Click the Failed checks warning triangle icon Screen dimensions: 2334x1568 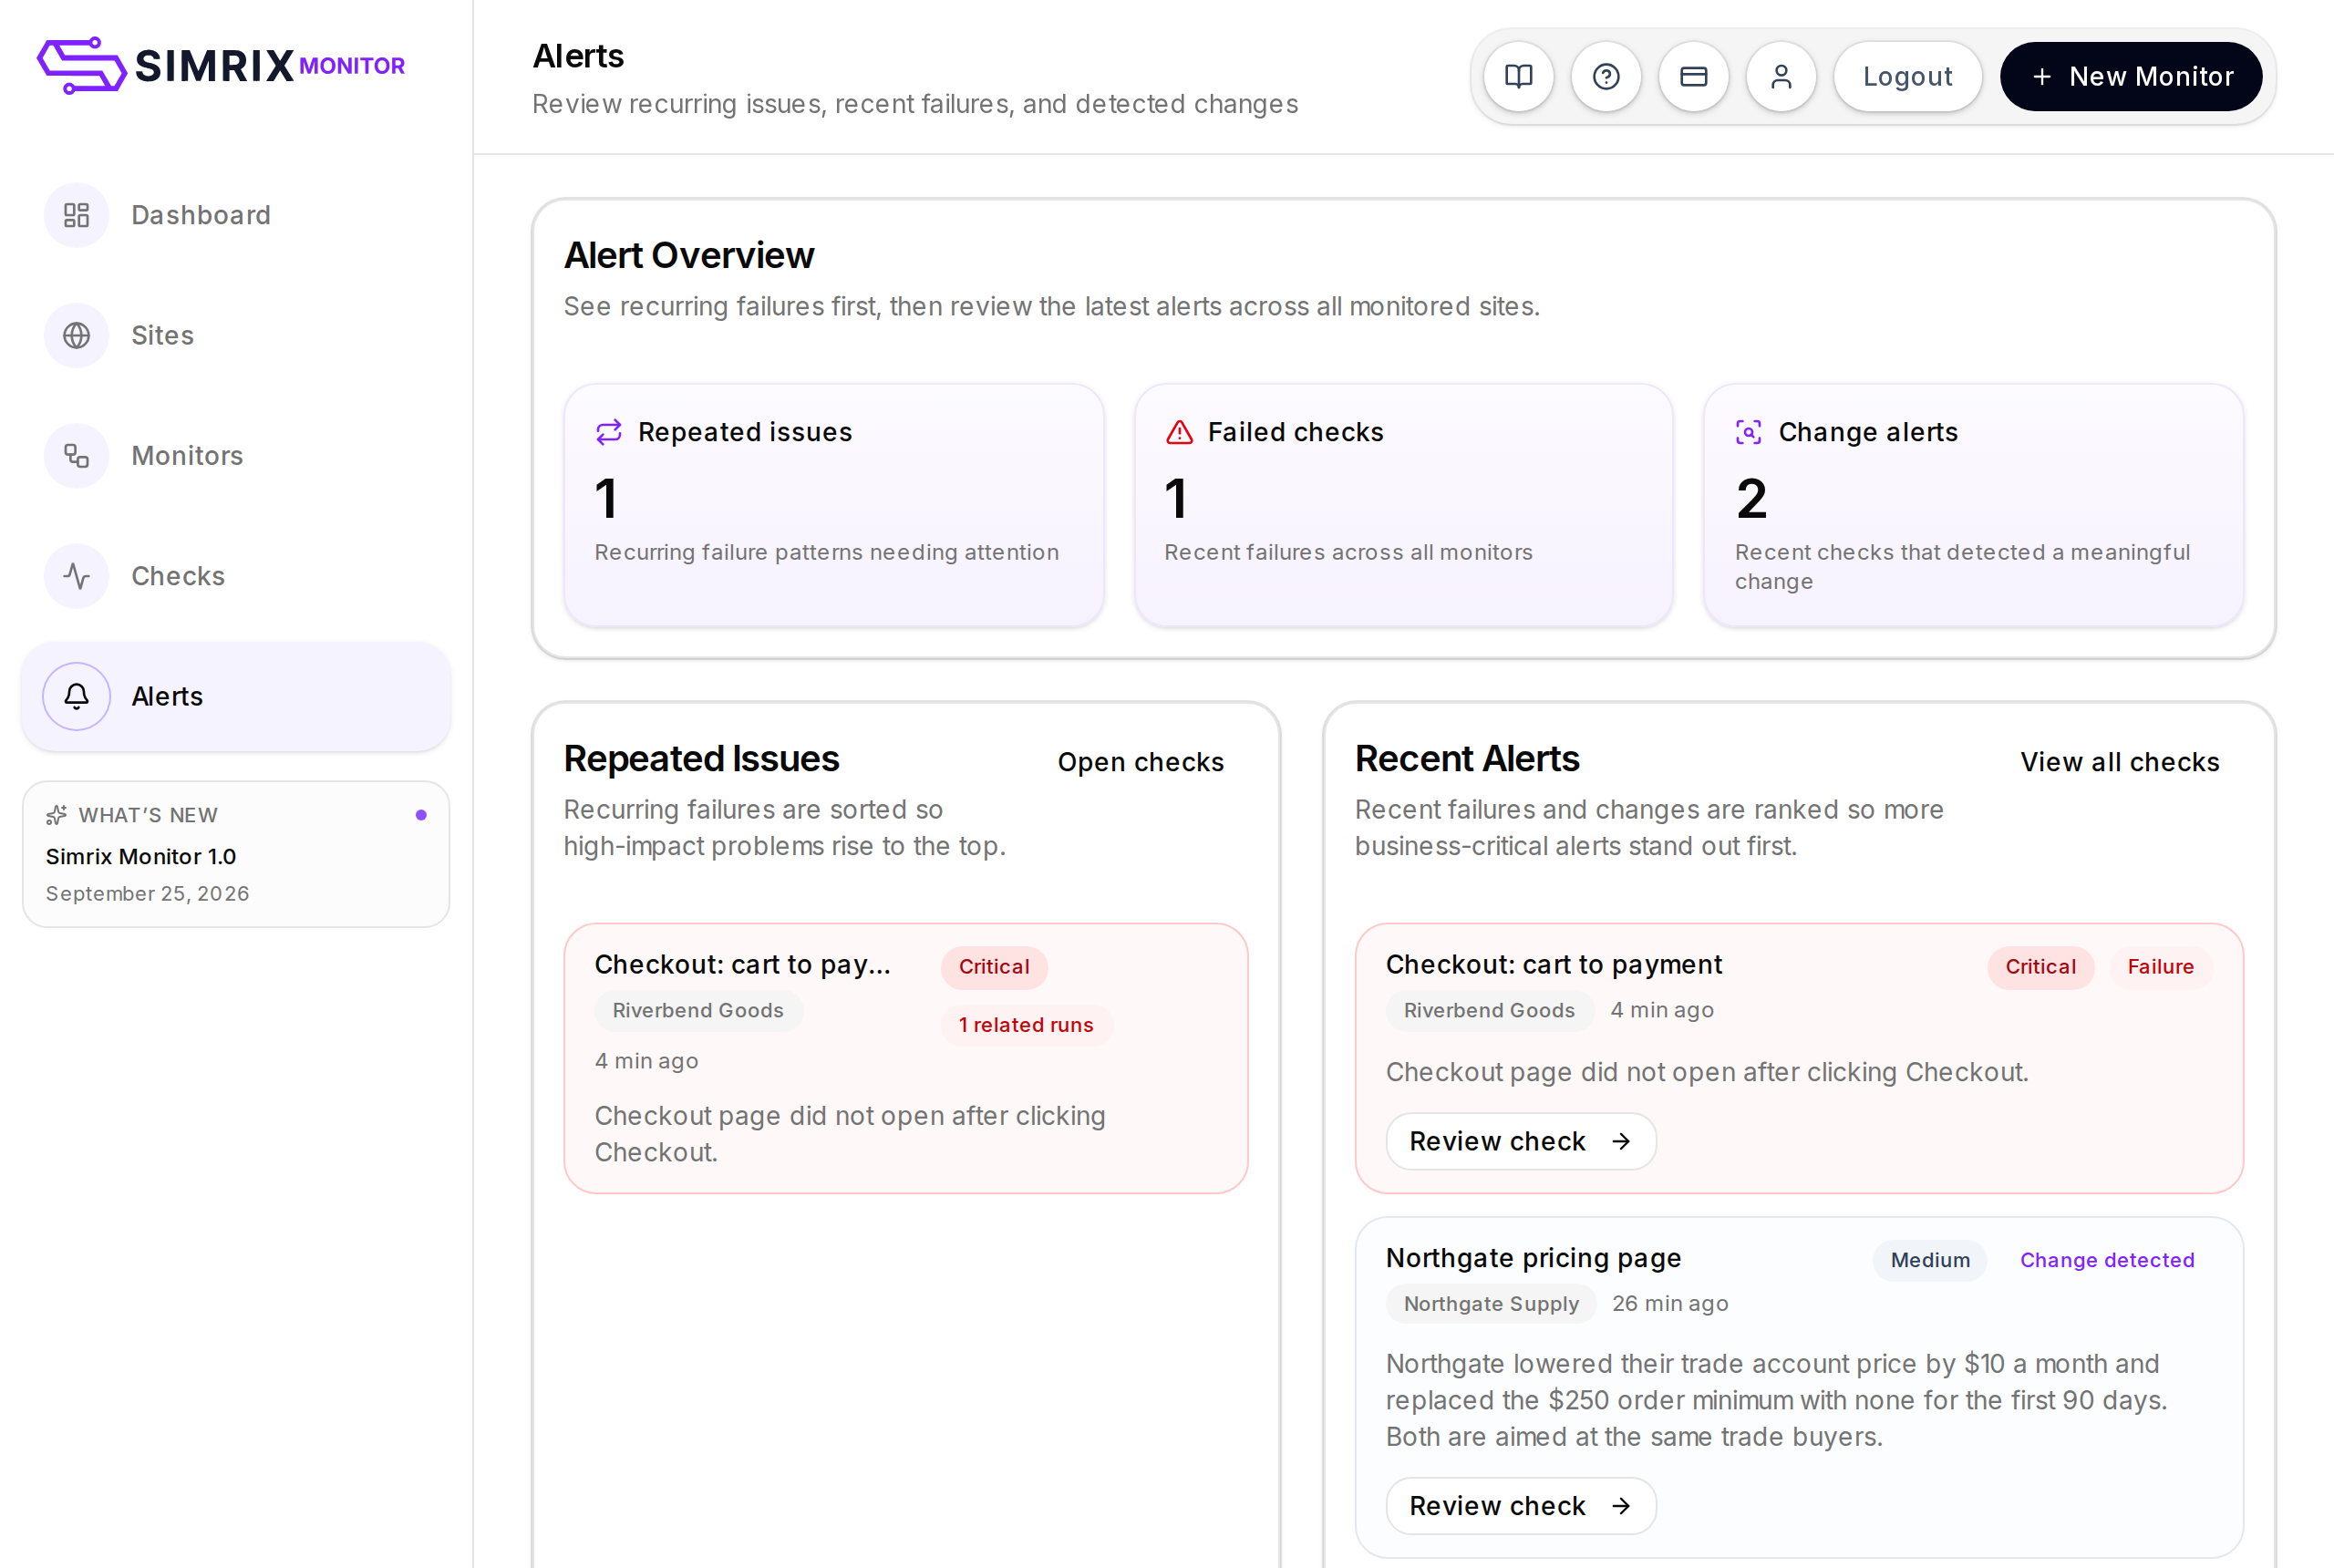(x=1179, y=432)
